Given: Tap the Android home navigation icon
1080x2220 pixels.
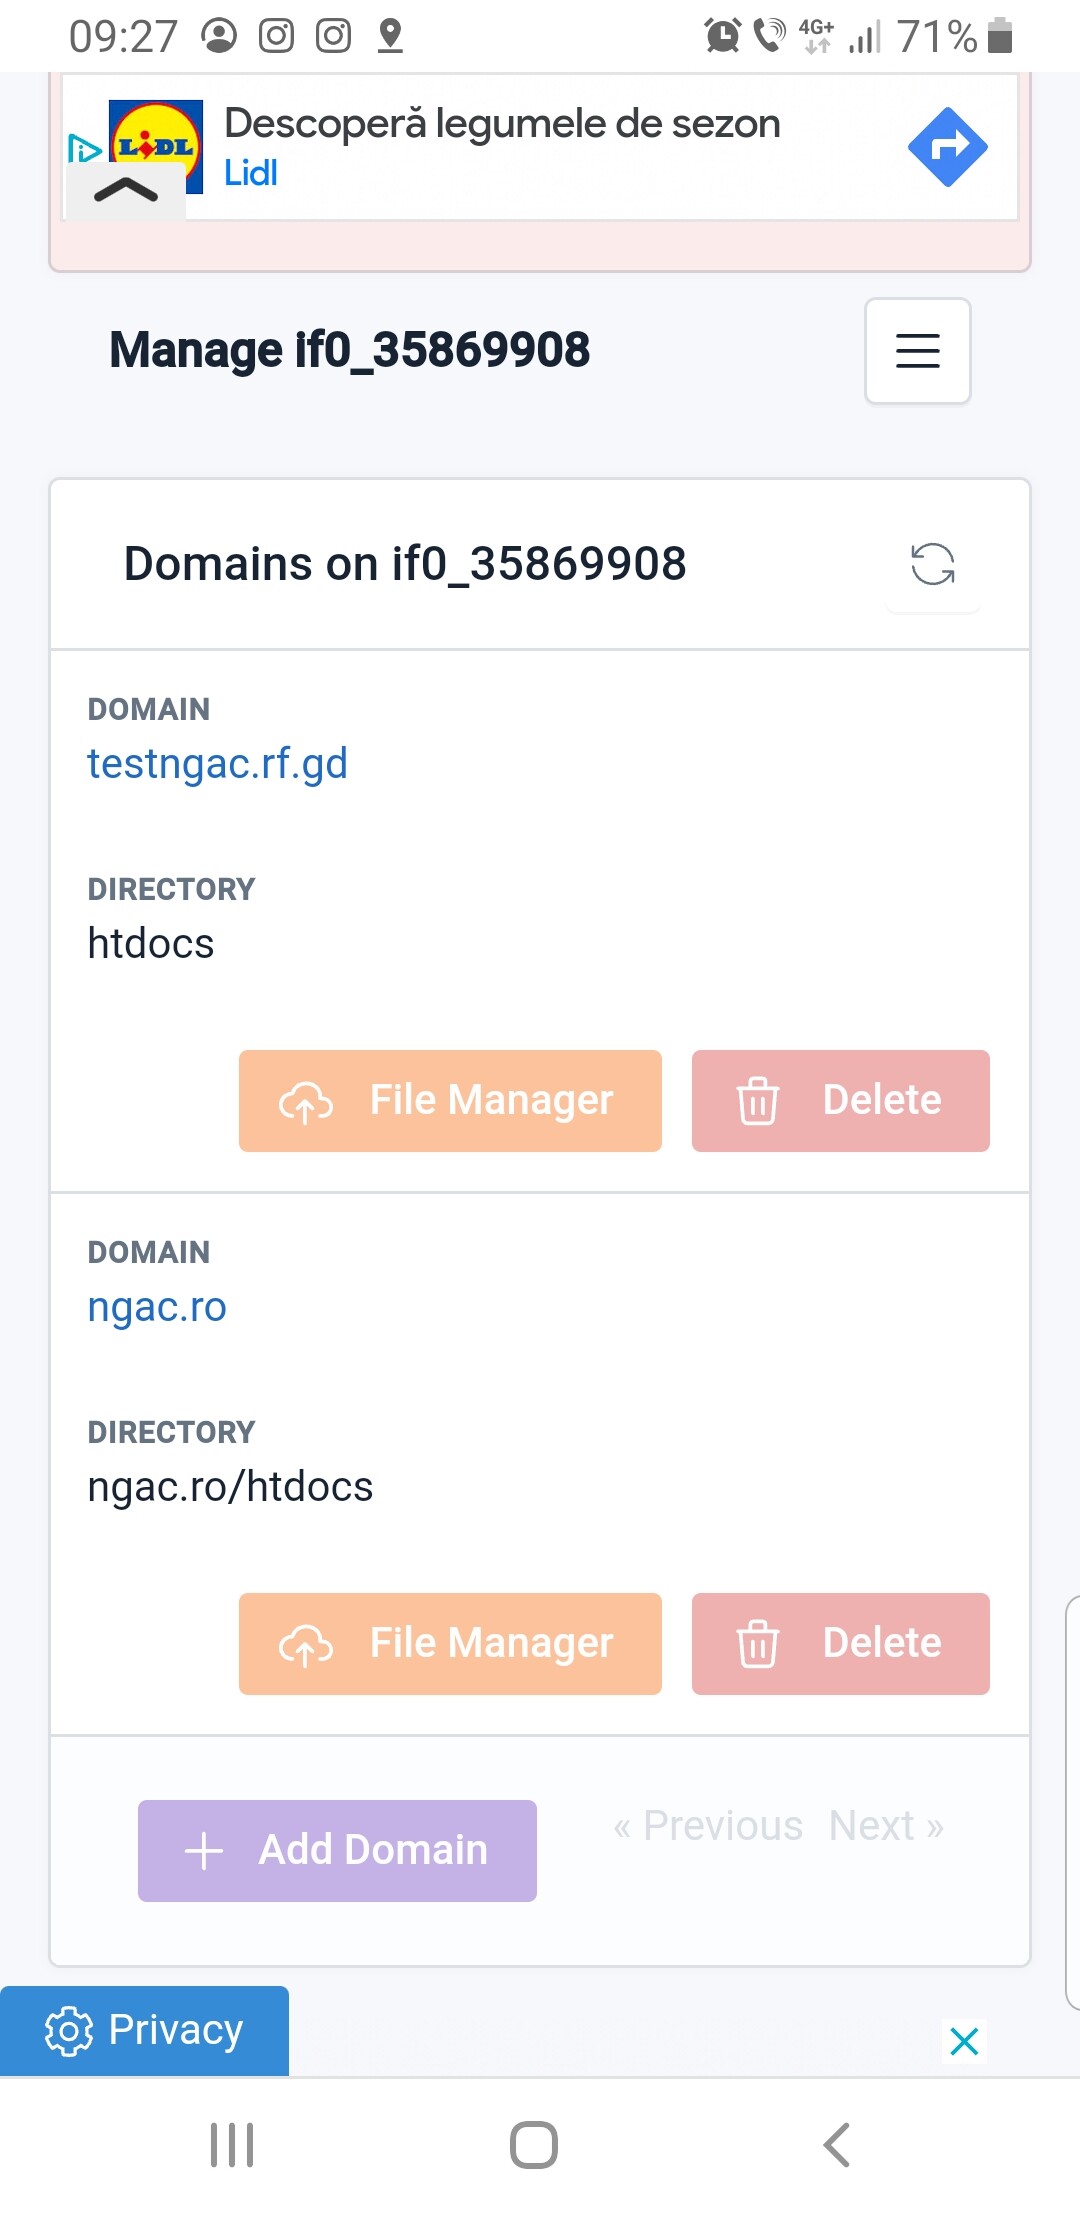Looking at the screenshot, I should tap(534, 2145).
